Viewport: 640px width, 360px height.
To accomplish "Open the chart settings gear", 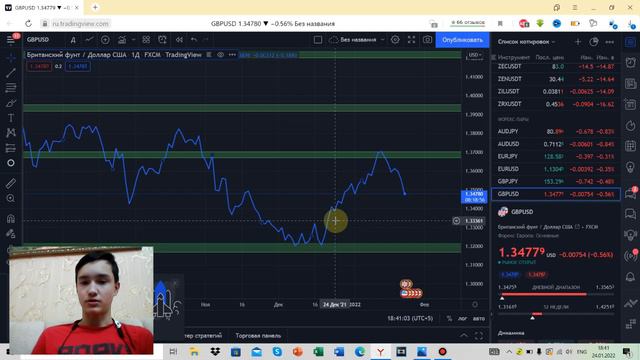I will [395, 40].
